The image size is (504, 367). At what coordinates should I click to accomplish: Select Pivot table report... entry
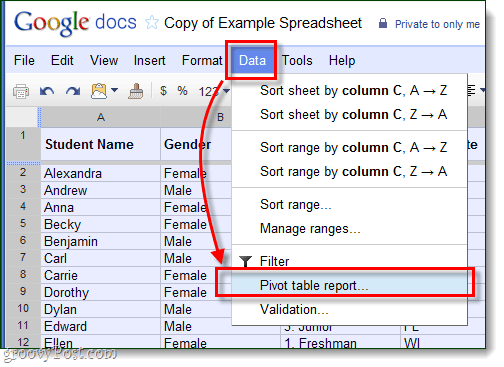[350, 285]
